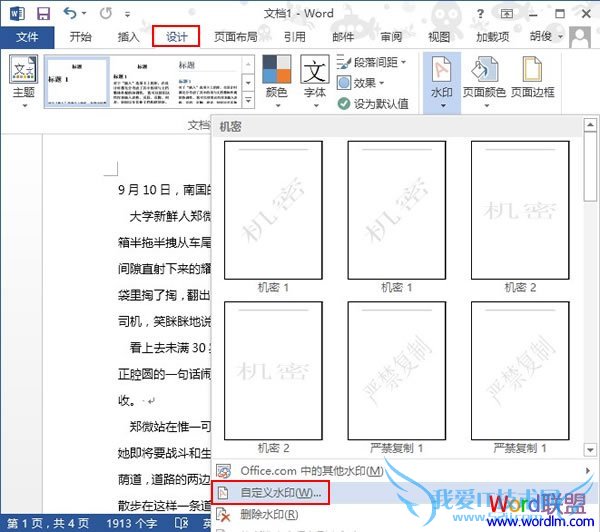Open the 颜色 theme colors palette

click(x=276, y=81)
